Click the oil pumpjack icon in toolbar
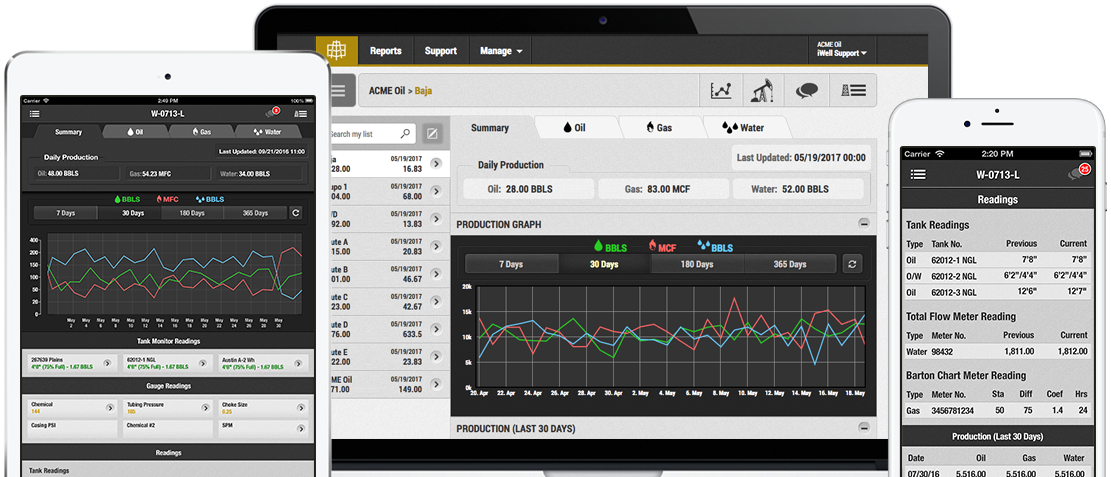Image resolution: width=1111 pixels, height=477 pixels. pyautogui.click(x=764, y=91)
